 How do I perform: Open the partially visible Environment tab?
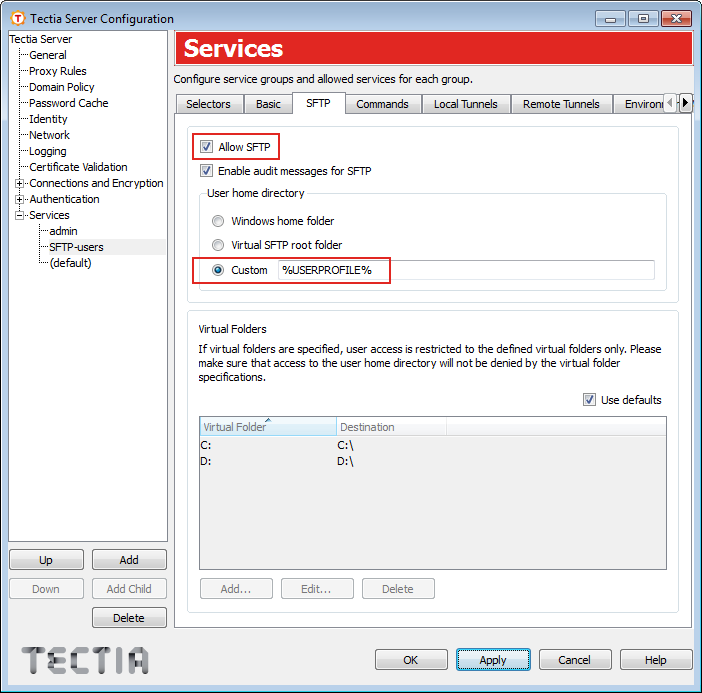coord(639,104)
